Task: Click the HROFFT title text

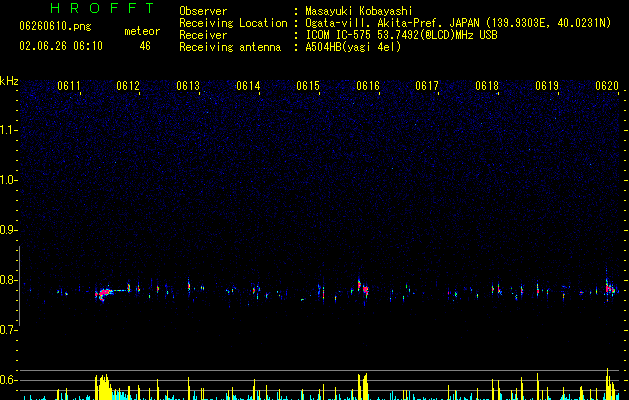Action: tap(103, 8)
